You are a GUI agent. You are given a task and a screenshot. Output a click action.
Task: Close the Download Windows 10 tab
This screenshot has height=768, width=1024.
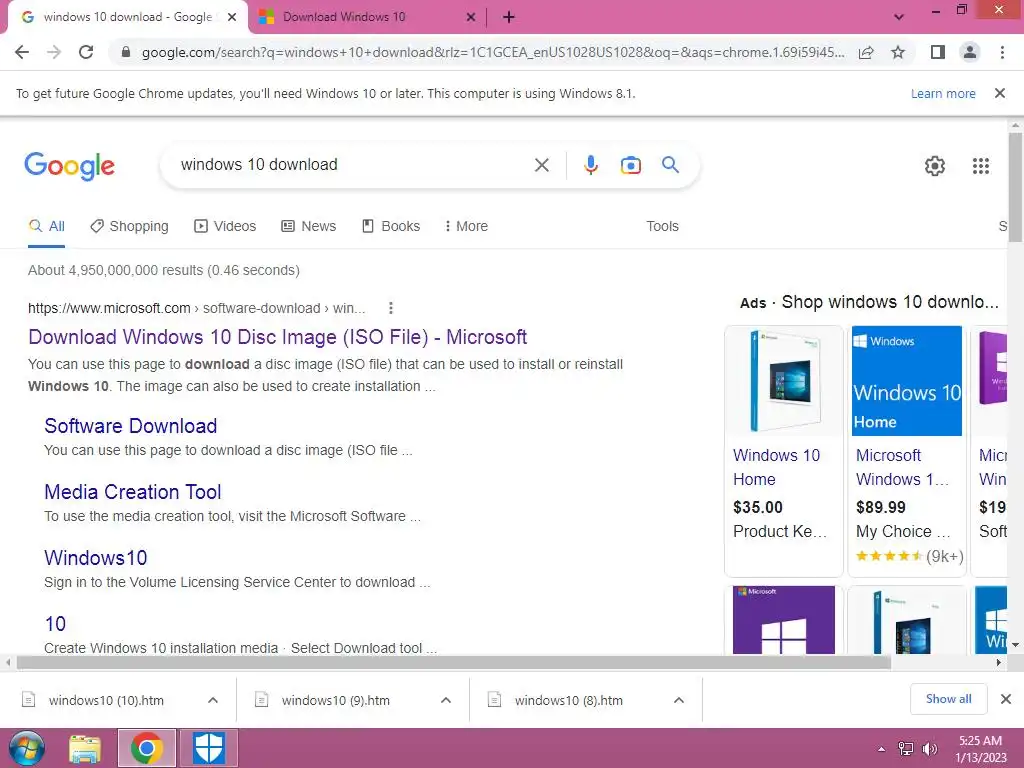tap(470, 17)
